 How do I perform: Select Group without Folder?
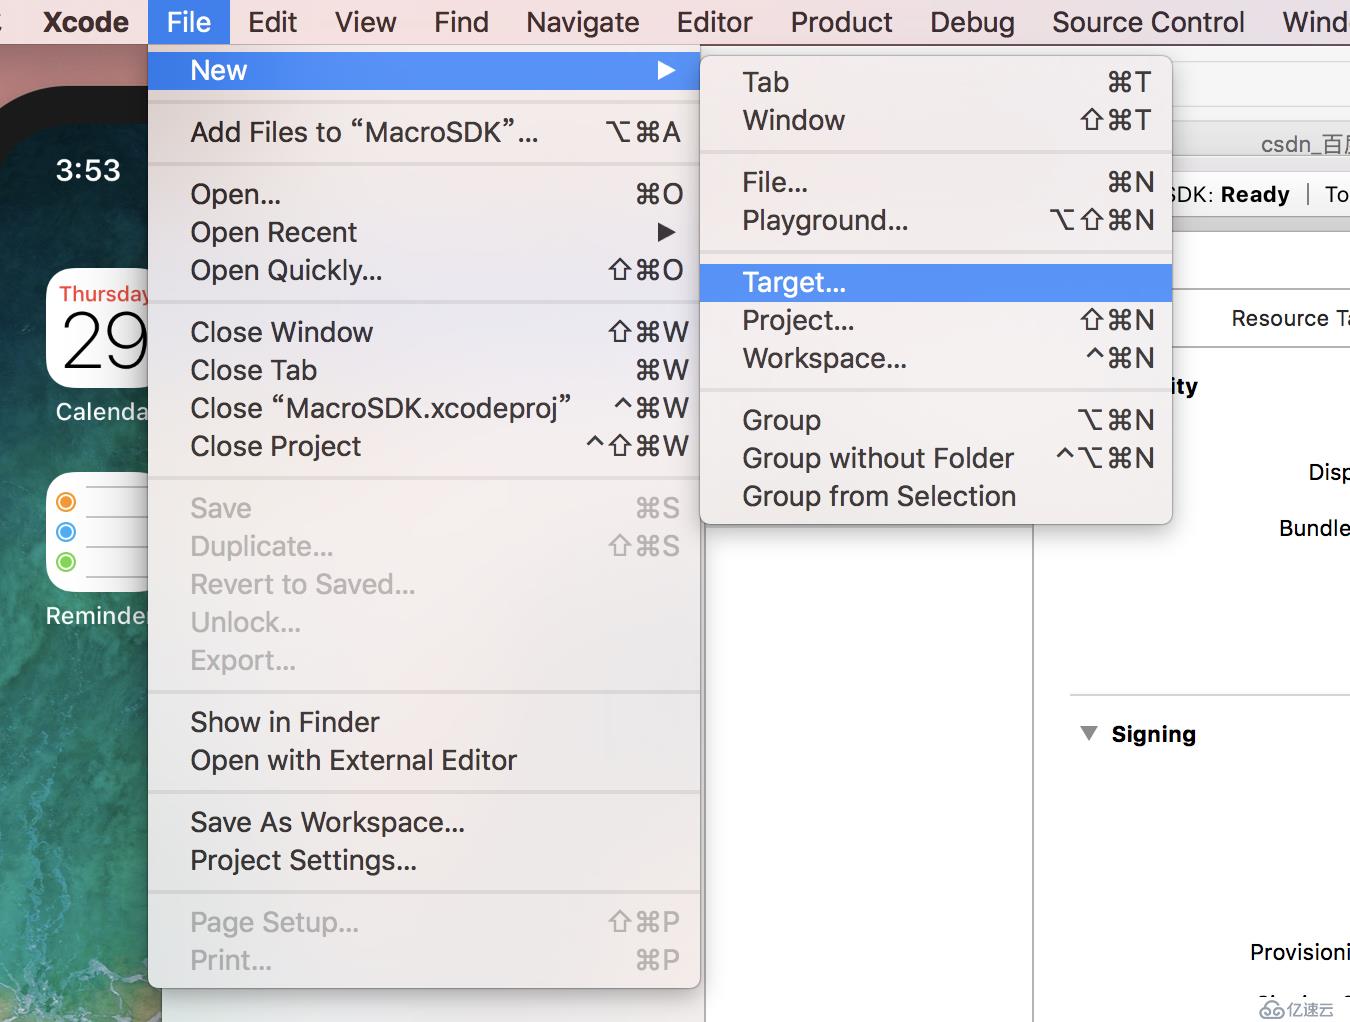(936, 458)
